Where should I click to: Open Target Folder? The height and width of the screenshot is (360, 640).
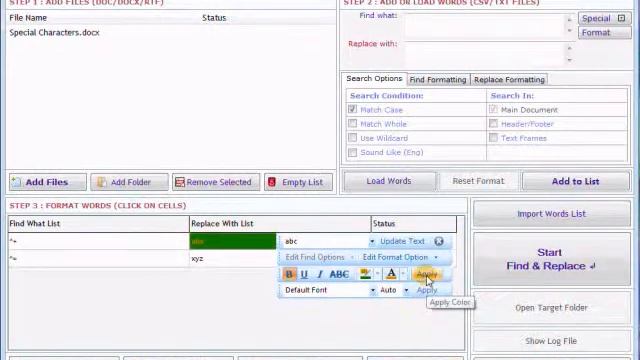[x=551, y=308]
